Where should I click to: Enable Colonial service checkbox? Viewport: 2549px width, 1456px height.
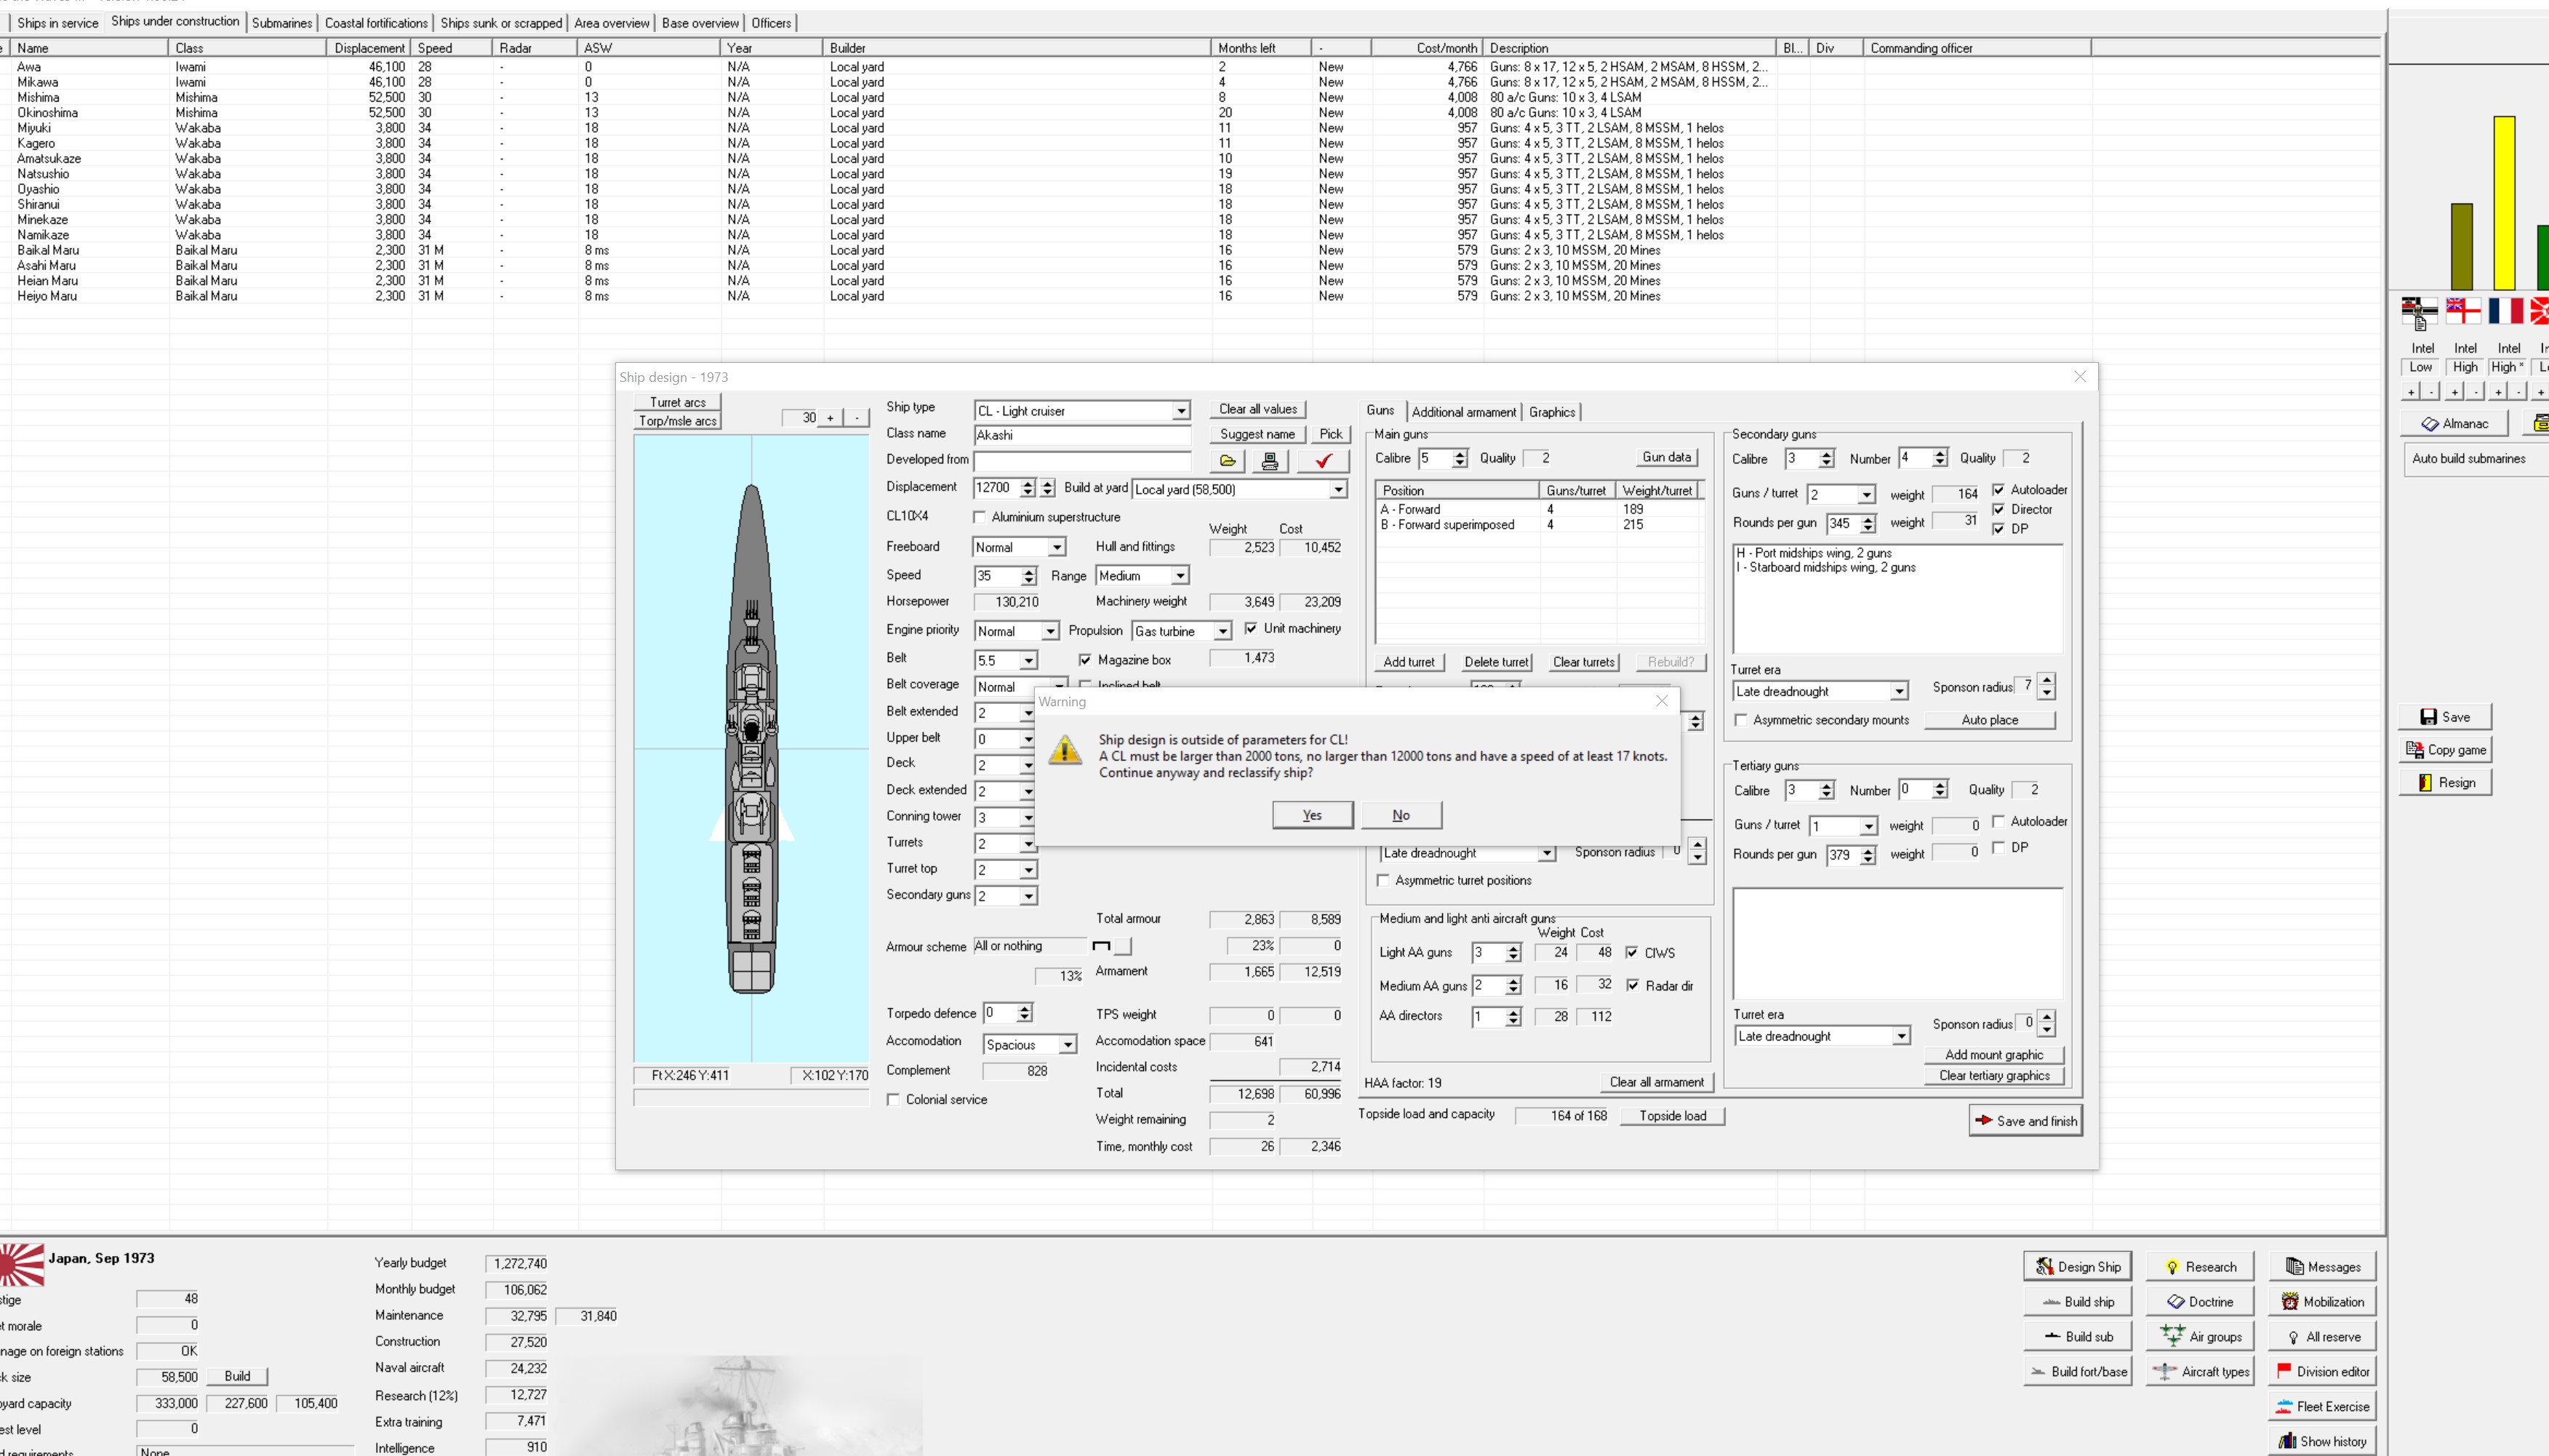click(893, 1099)
